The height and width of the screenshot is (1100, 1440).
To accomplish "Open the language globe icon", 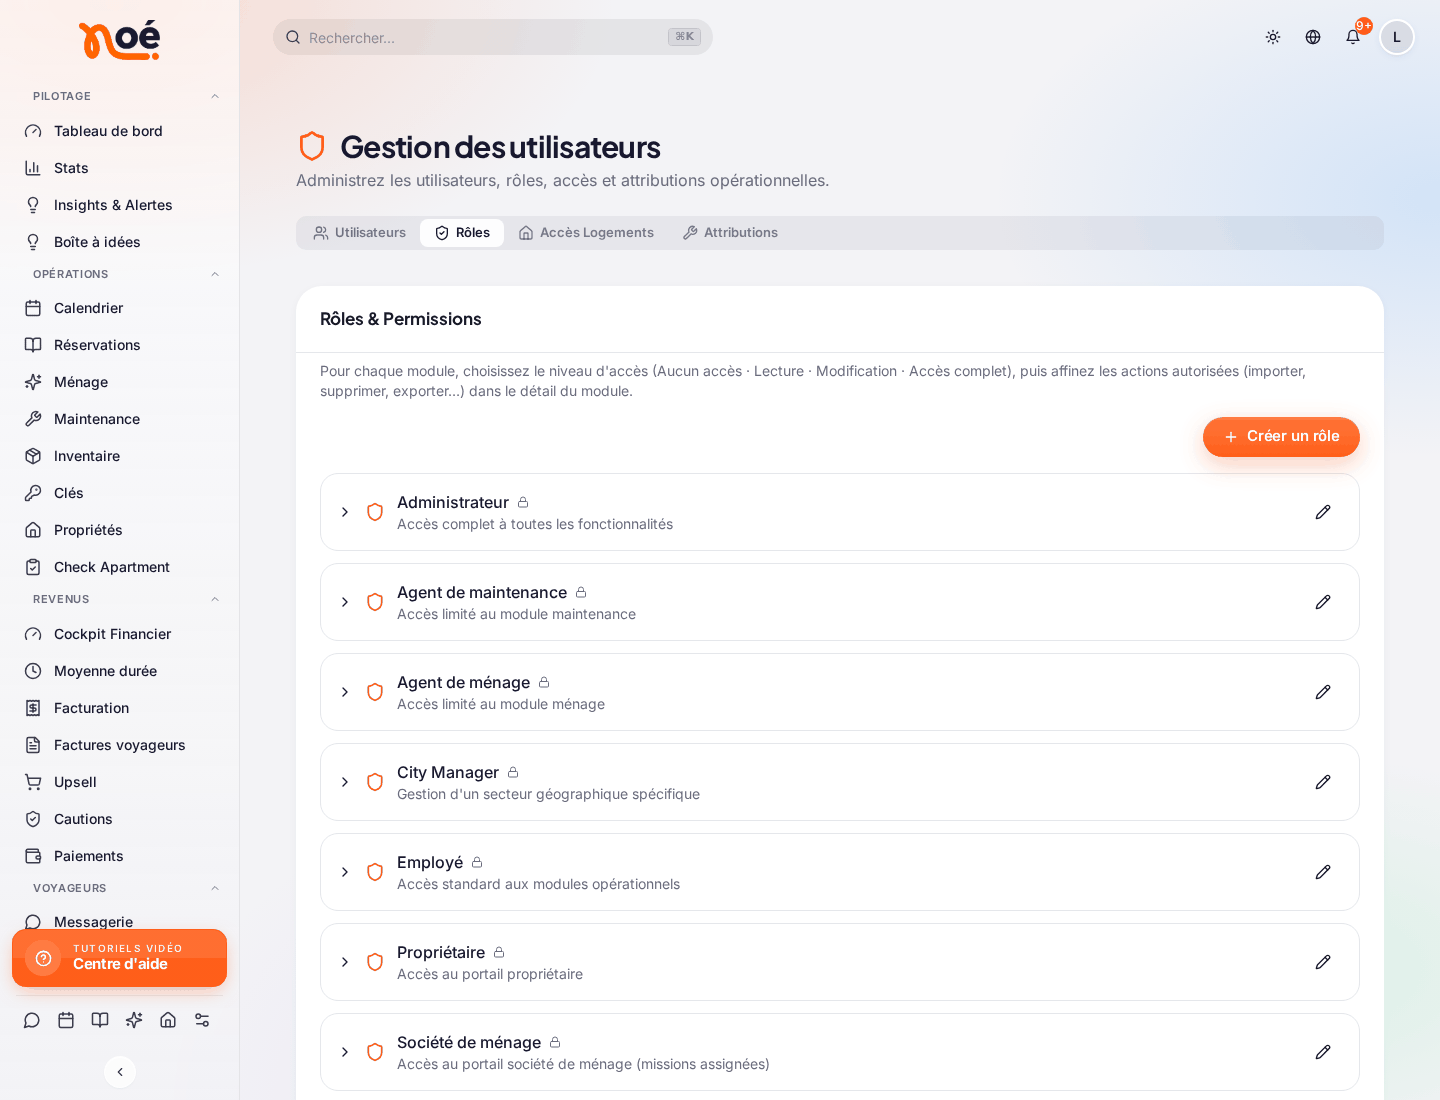I will coord(1313,37).
